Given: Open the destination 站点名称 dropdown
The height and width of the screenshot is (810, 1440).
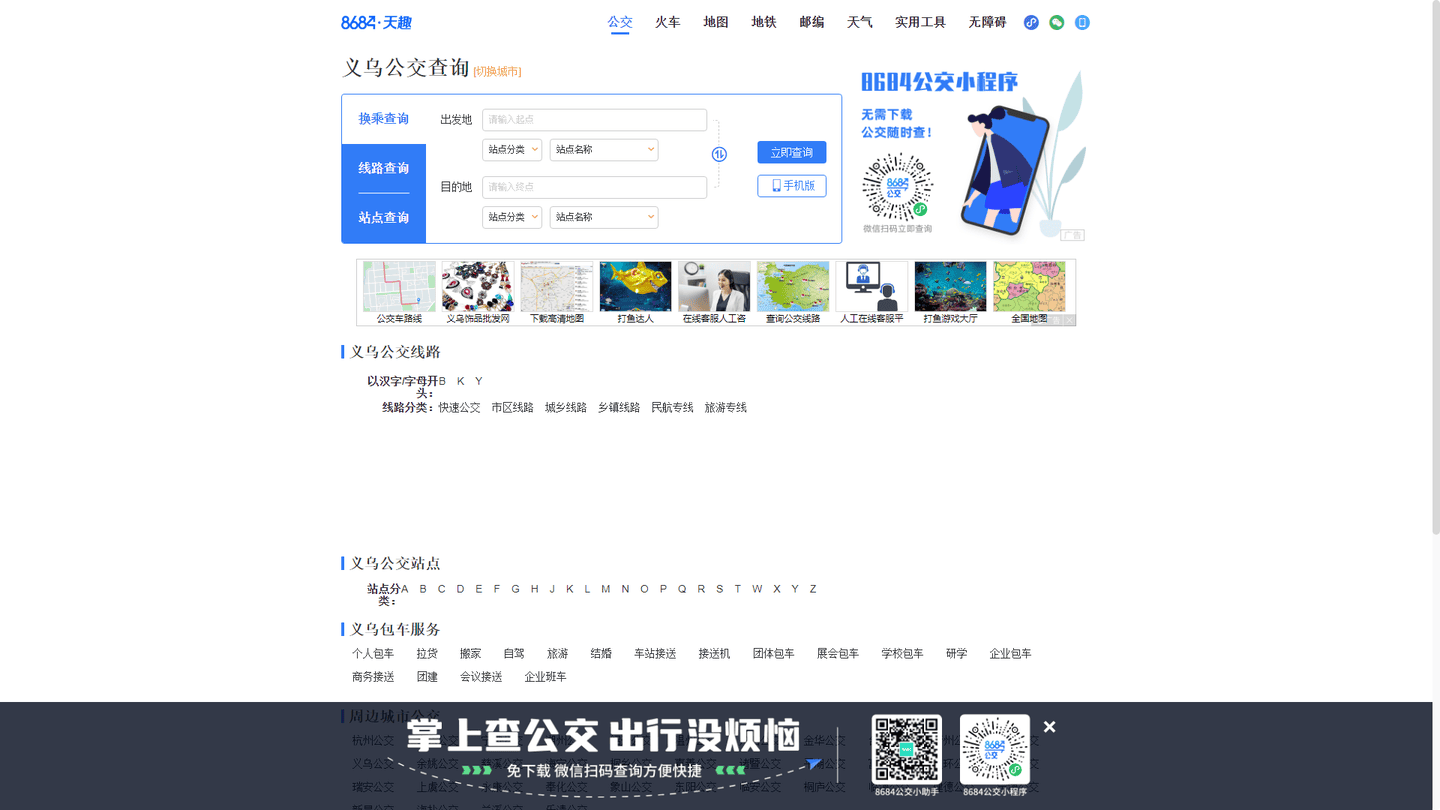Looking at the screenshot, I should pos(604,217).
